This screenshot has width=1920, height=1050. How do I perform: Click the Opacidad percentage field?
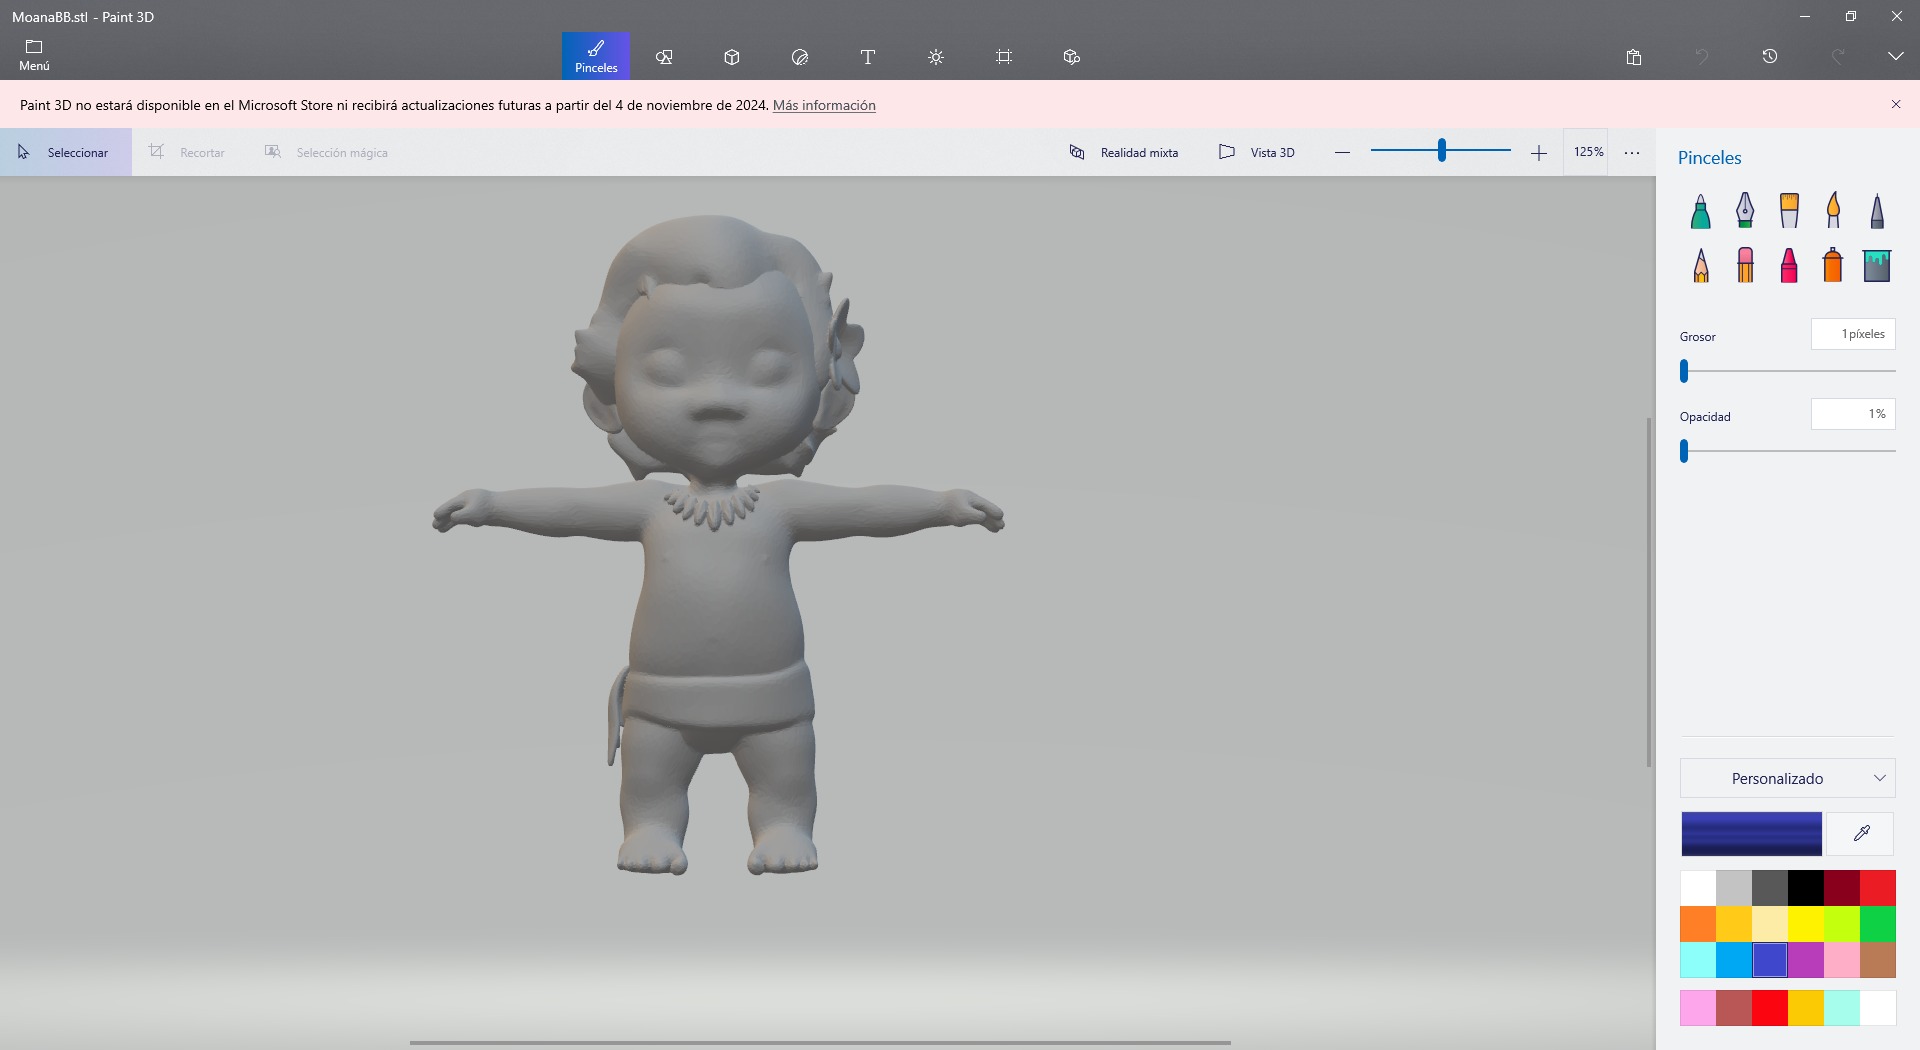click(1853, 414)
